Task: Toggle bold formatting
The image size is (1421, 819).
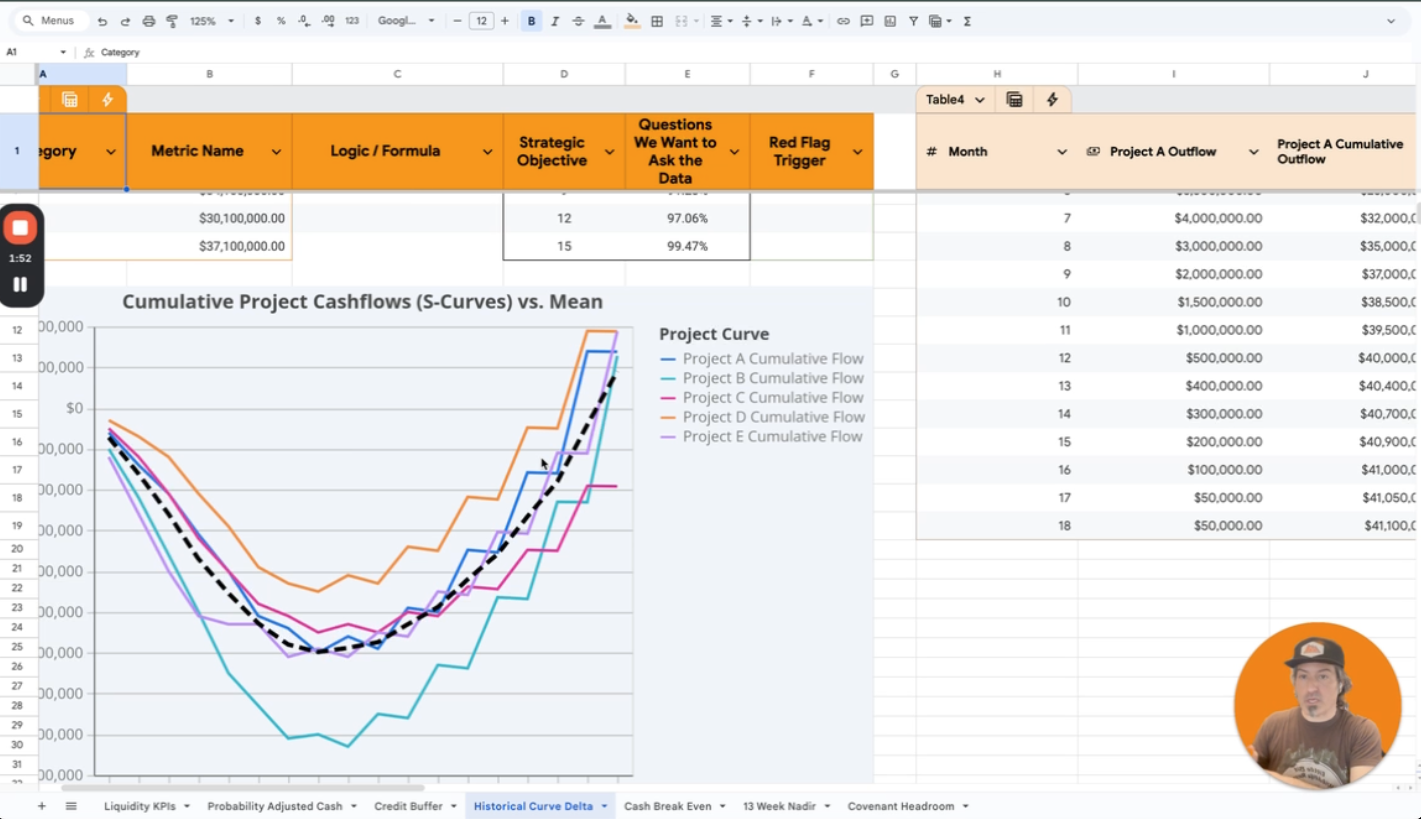Action: click(x=531, y=21)
